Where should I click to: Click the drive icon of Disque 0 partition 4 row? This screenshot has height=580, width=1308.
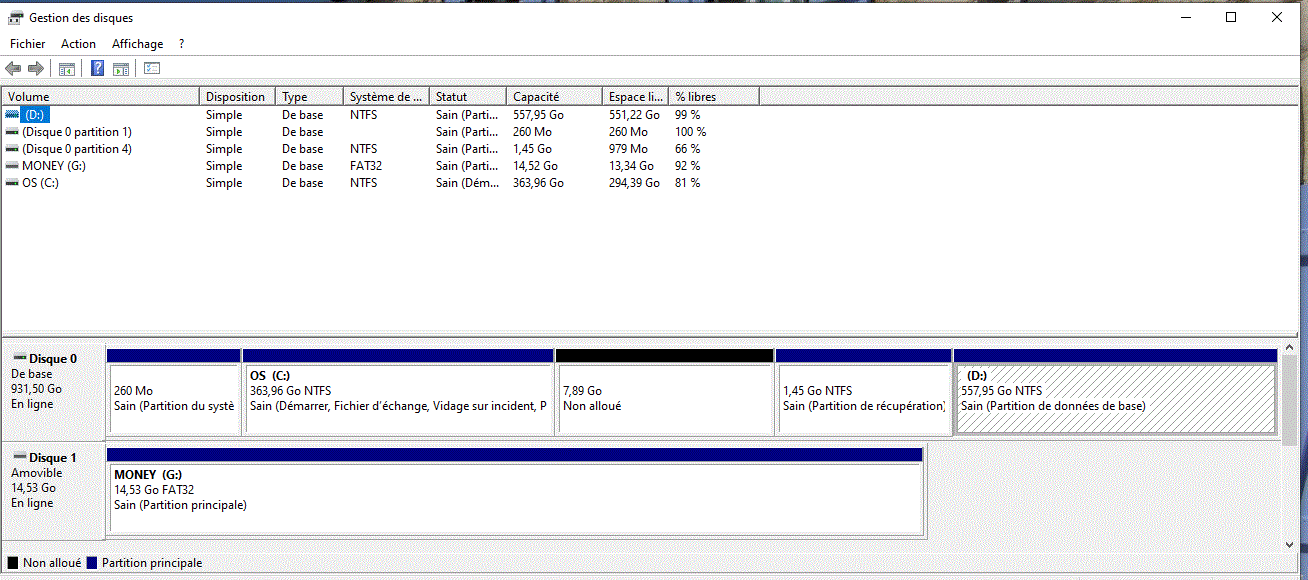click(x=12, y=149)
